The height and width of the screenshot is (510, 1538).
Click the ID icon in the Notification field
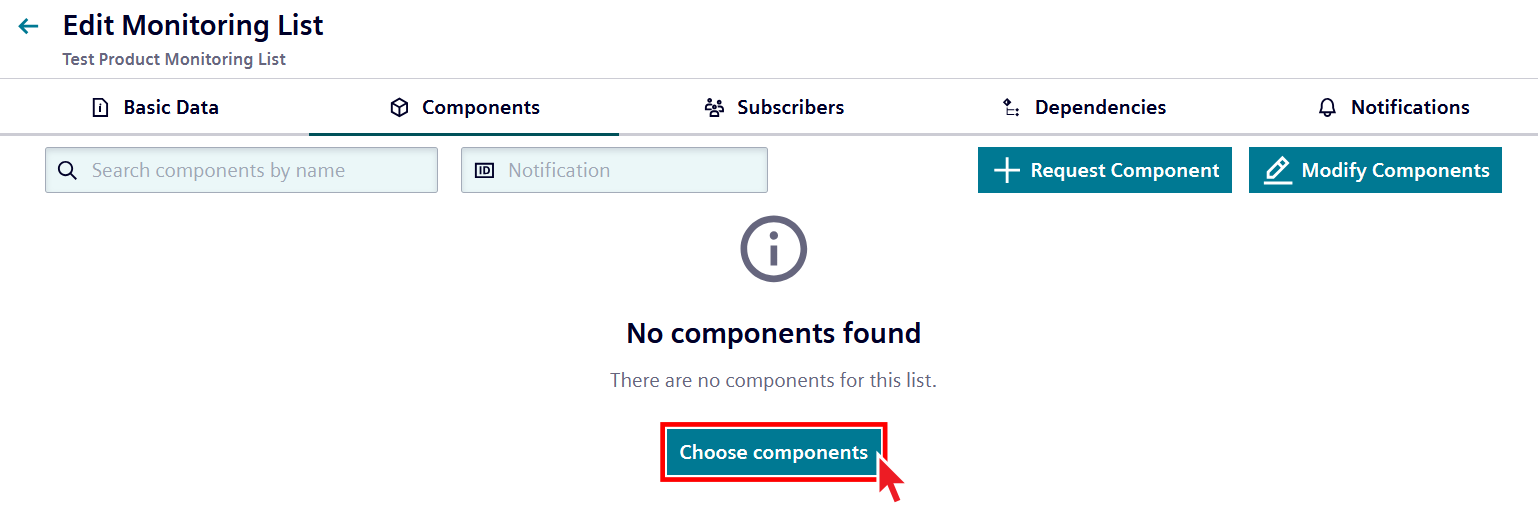pyautogui.click(x=484, y=170)
